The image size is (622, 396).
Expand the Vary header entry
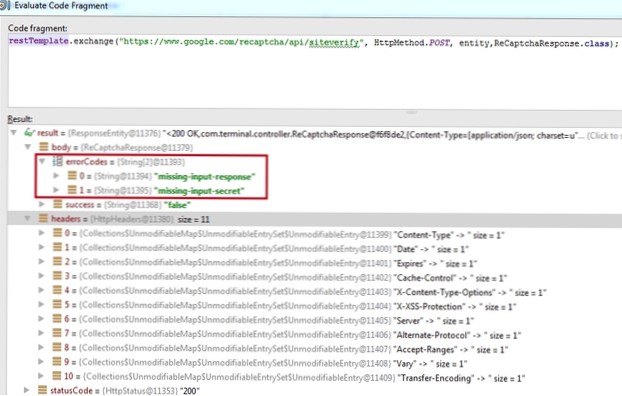[x=42, y=361]
